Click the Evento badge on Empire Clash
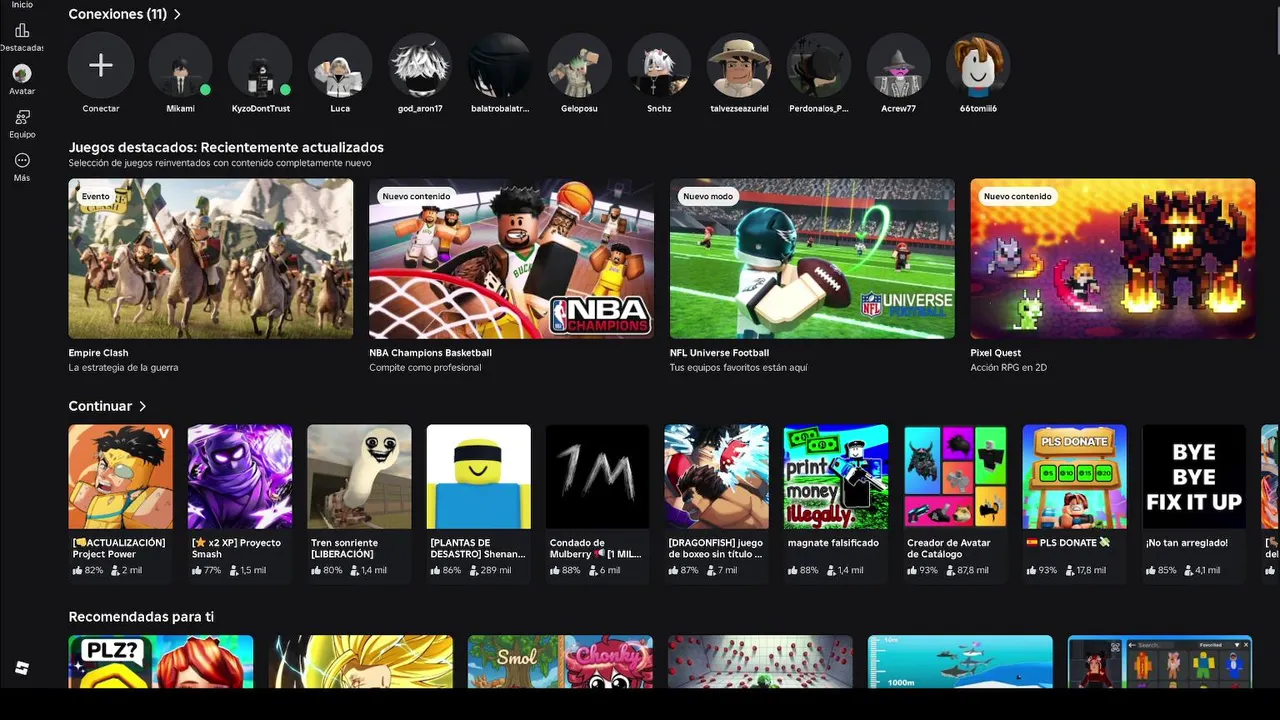Screen dimensions: 1280x720 click(x=96, y=197)
